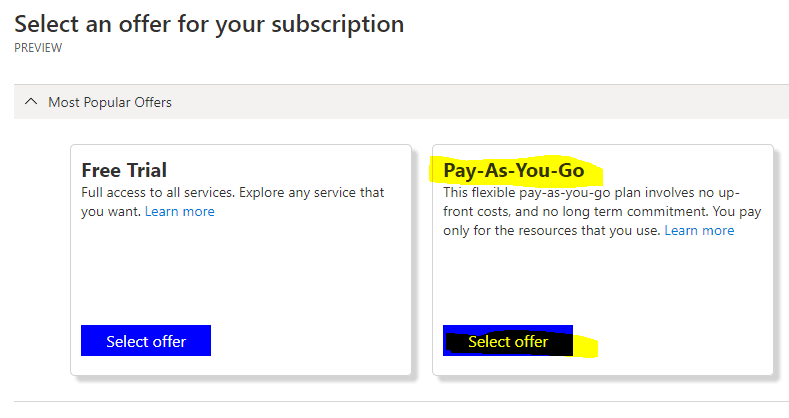Screen dimensions: 789x418
Task: Select offer for the Free Trial plan
Action: 146,341
